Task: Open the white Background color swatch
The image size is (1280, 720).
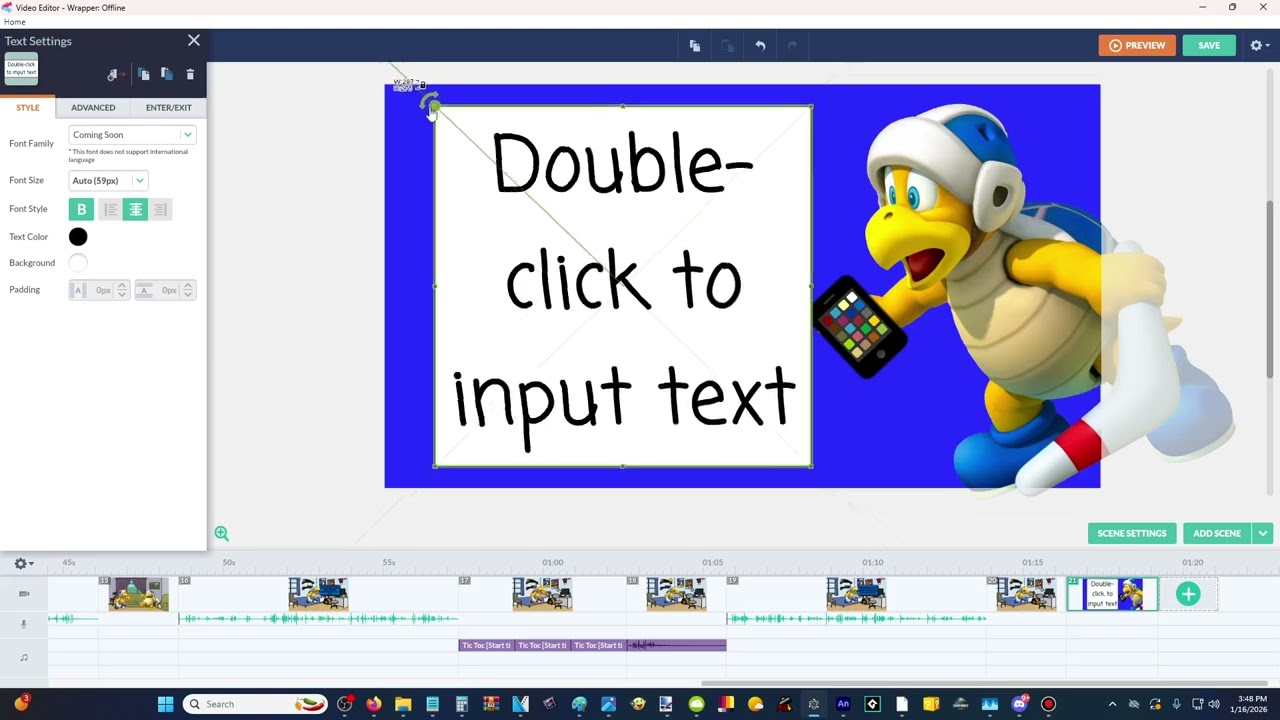Action: [78, 263]
